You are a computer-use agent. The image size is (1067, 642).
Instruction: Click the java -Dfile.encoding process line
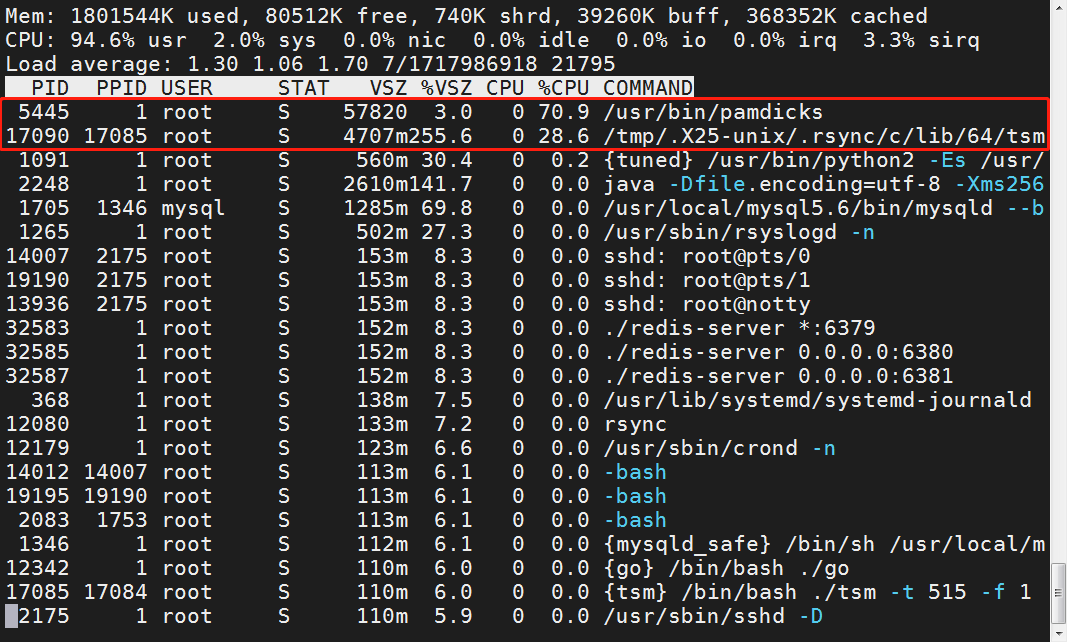click(x=824, y=184)
